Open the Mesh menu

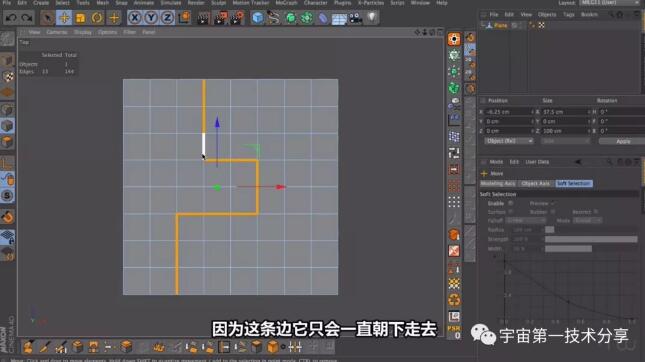[x=102, y=3]
